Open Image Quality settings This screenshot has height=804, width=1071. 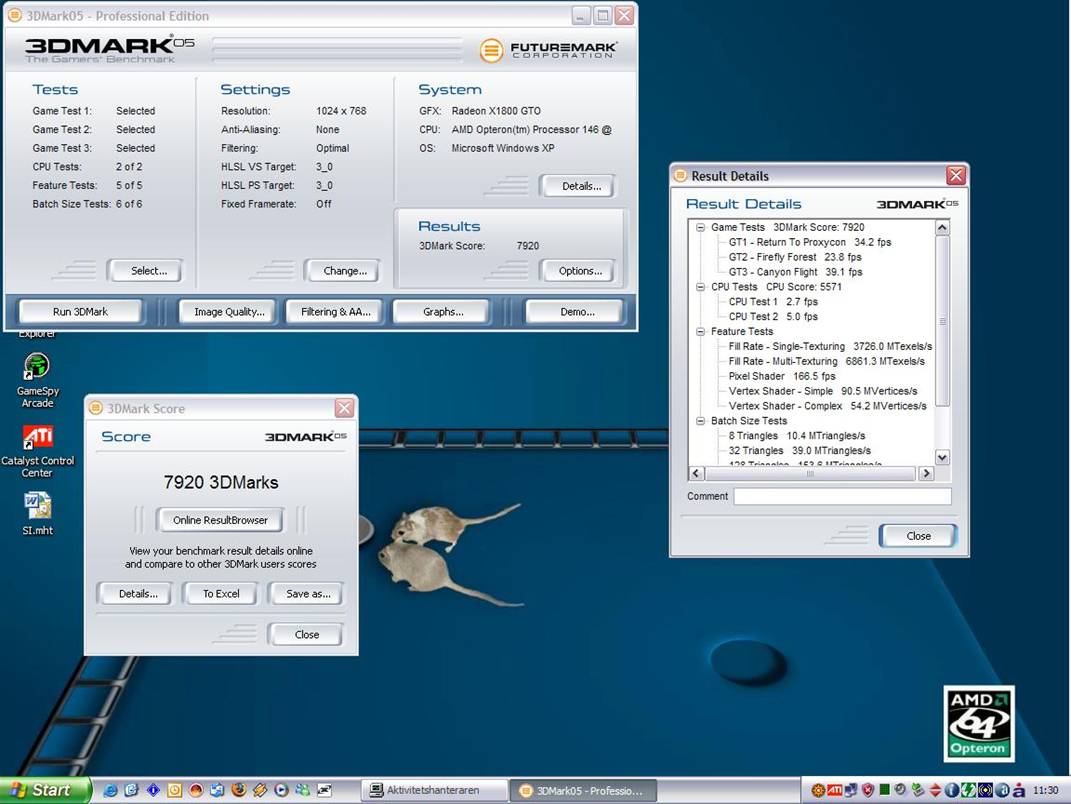coord(229,311)
